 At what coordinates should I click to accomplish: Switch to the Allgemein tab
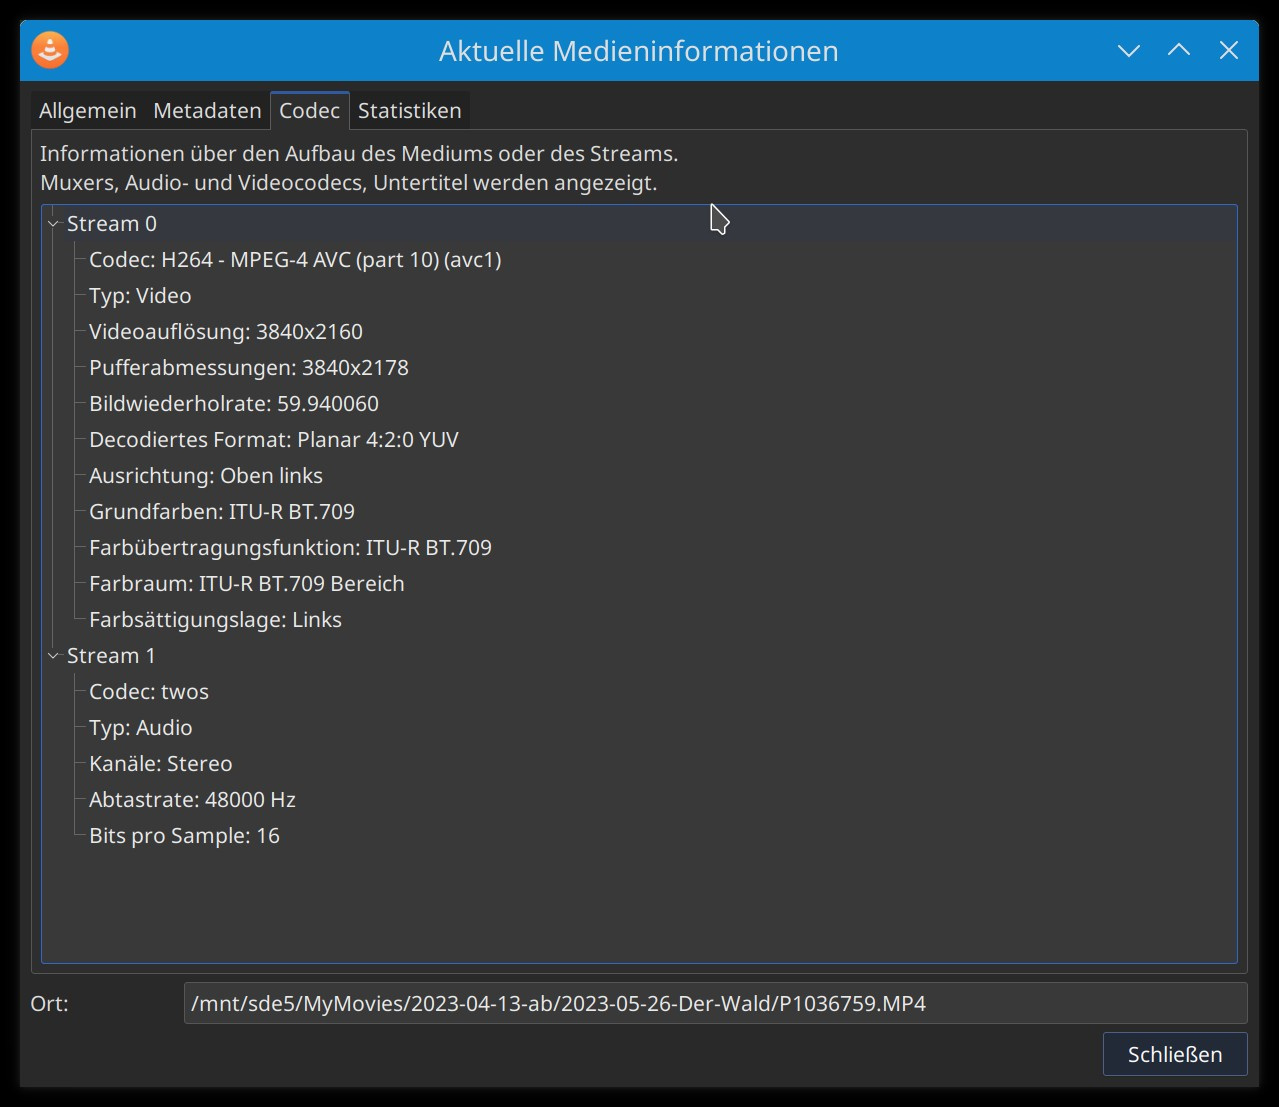click(87, 111)
